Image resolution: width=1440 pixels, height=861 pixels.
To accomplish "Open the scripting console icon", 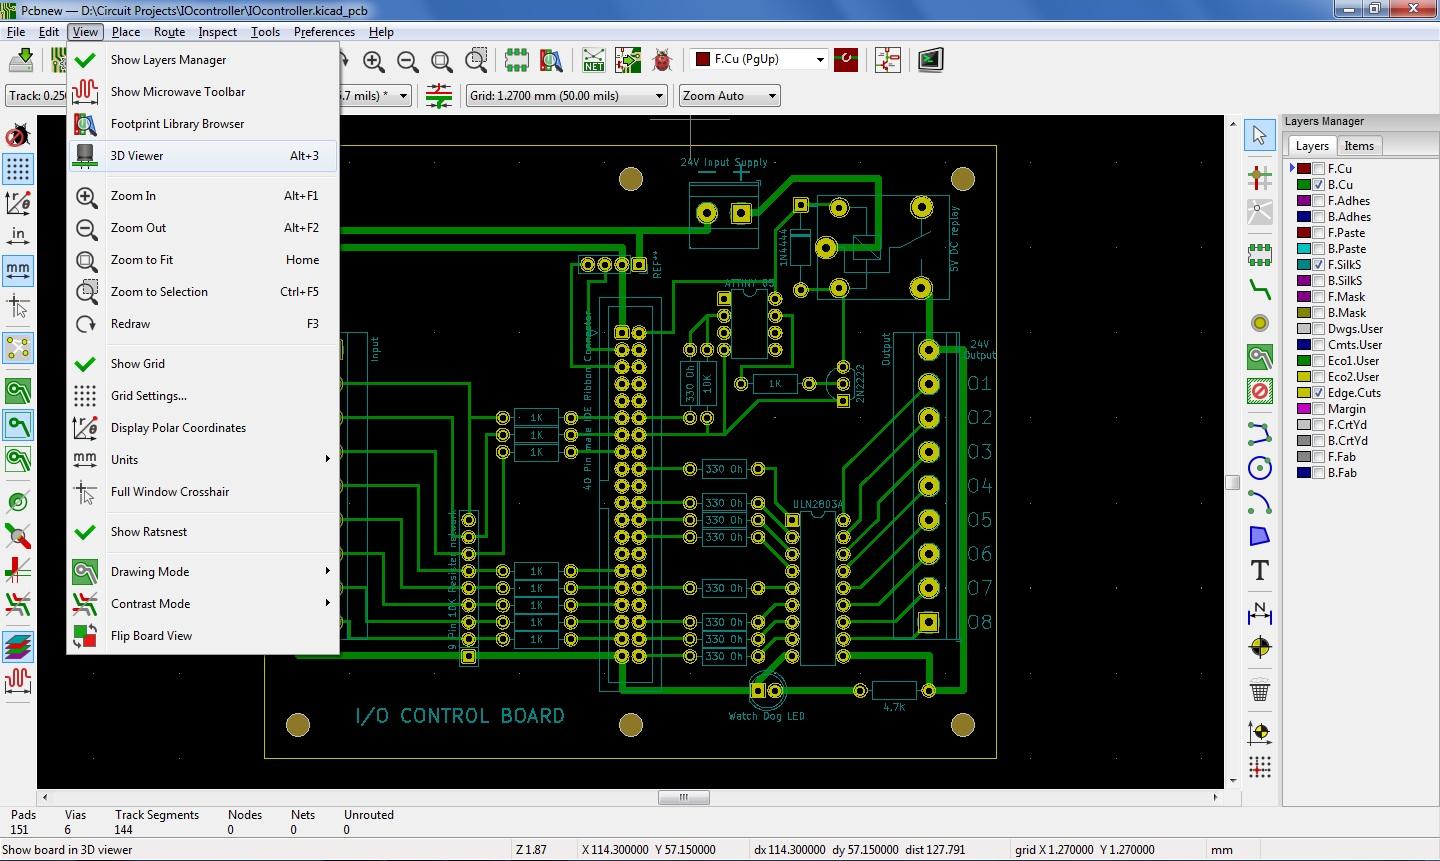I will pyautogui.click(x=930, y=60).
